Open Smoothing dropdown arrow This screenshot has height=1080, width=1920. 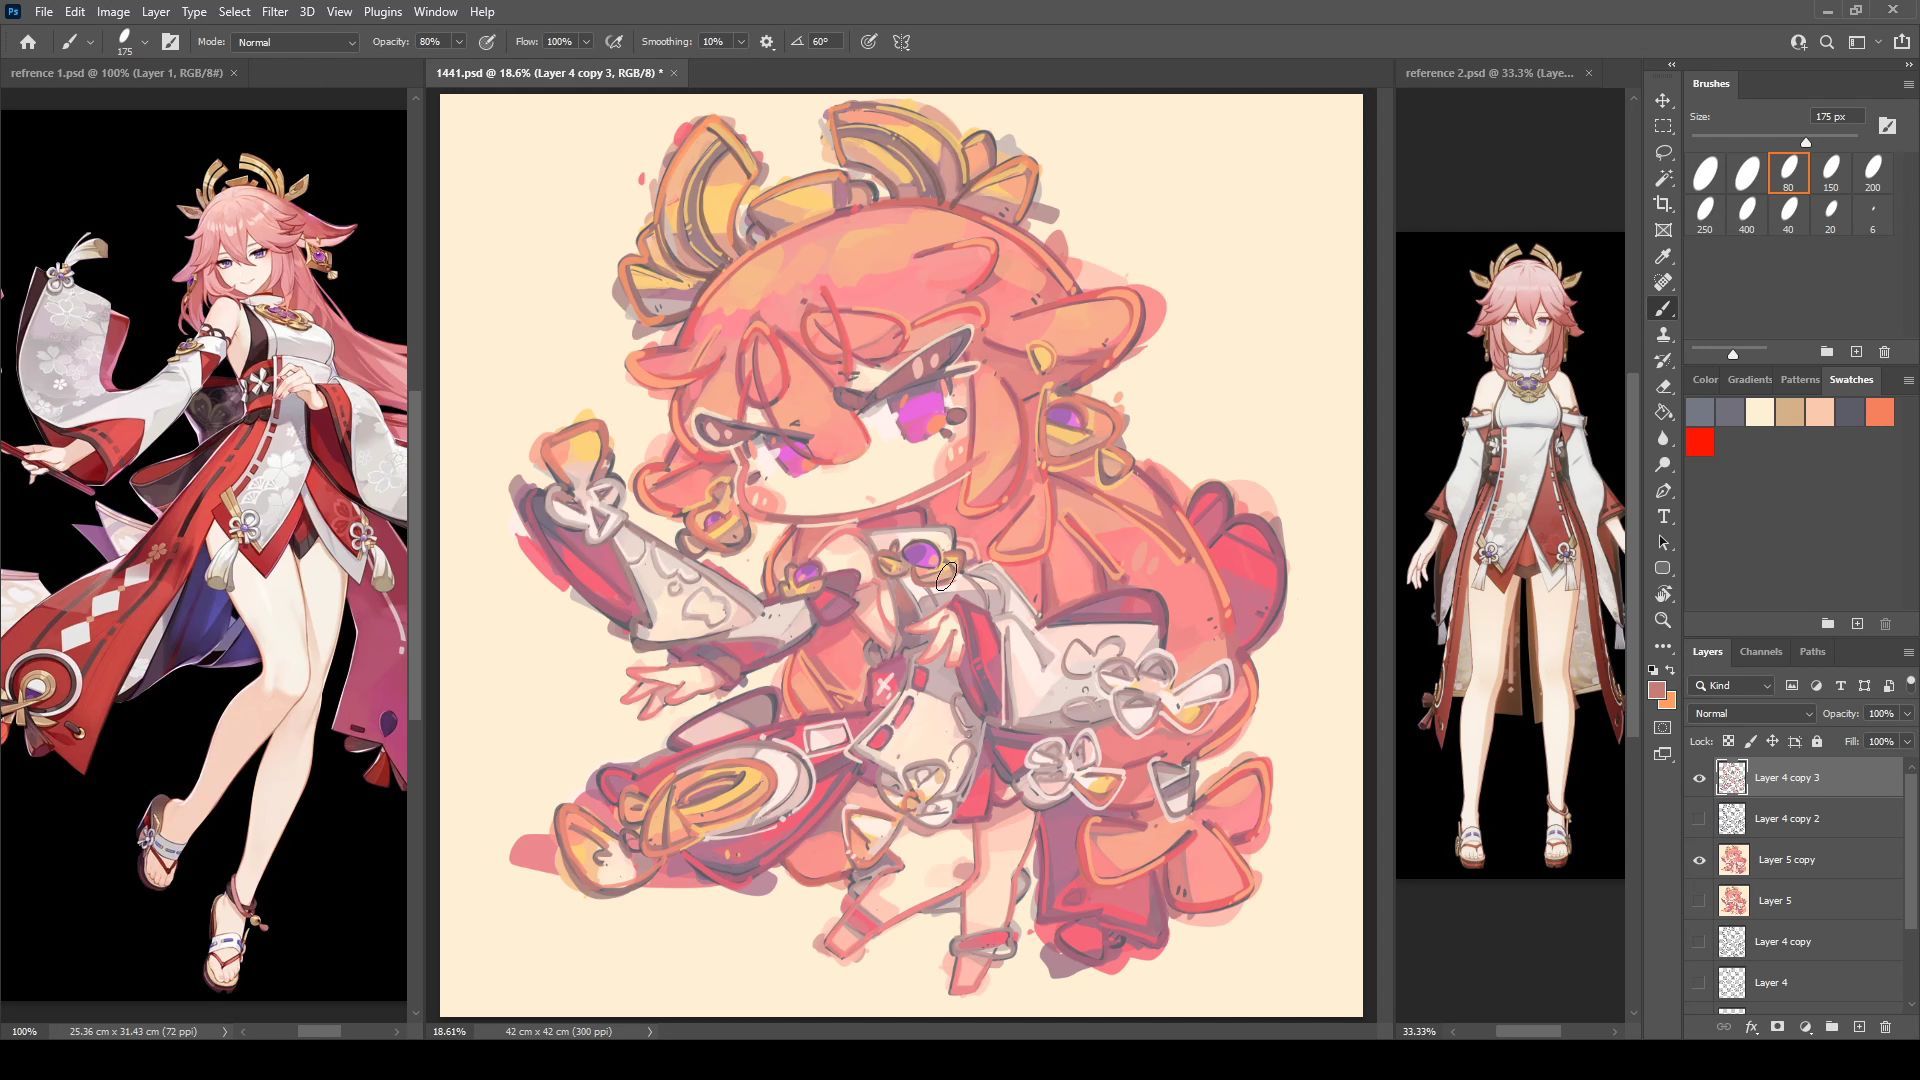coord(741,42)
